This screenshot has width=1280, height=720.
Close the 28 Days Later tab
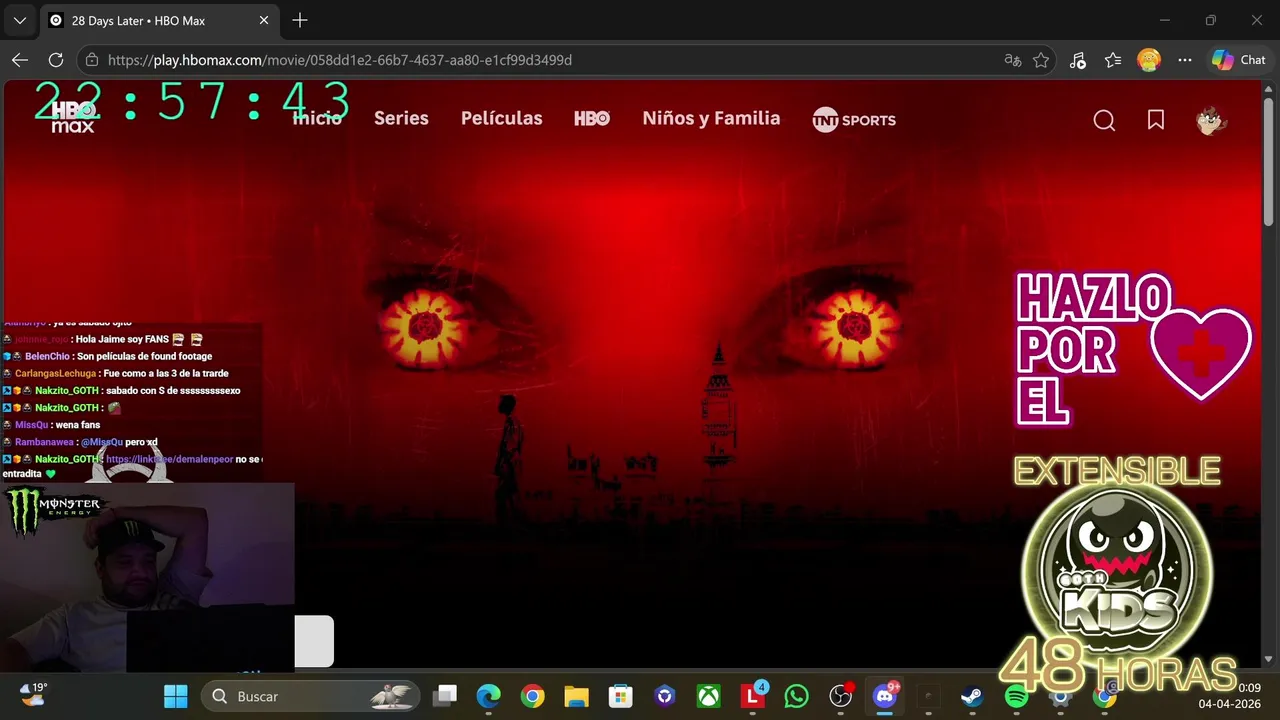click(x=264, y=20)
